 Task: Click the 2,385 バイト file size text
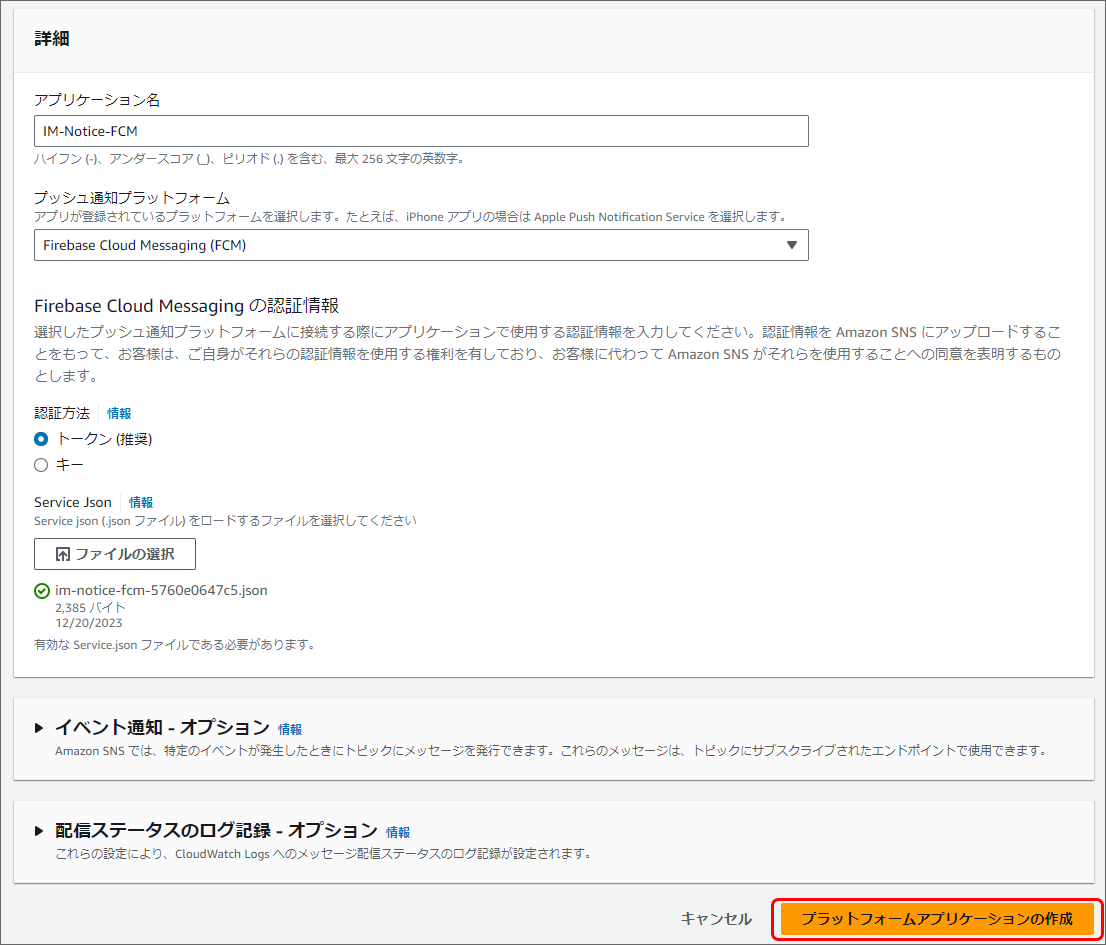coord(90,607)
